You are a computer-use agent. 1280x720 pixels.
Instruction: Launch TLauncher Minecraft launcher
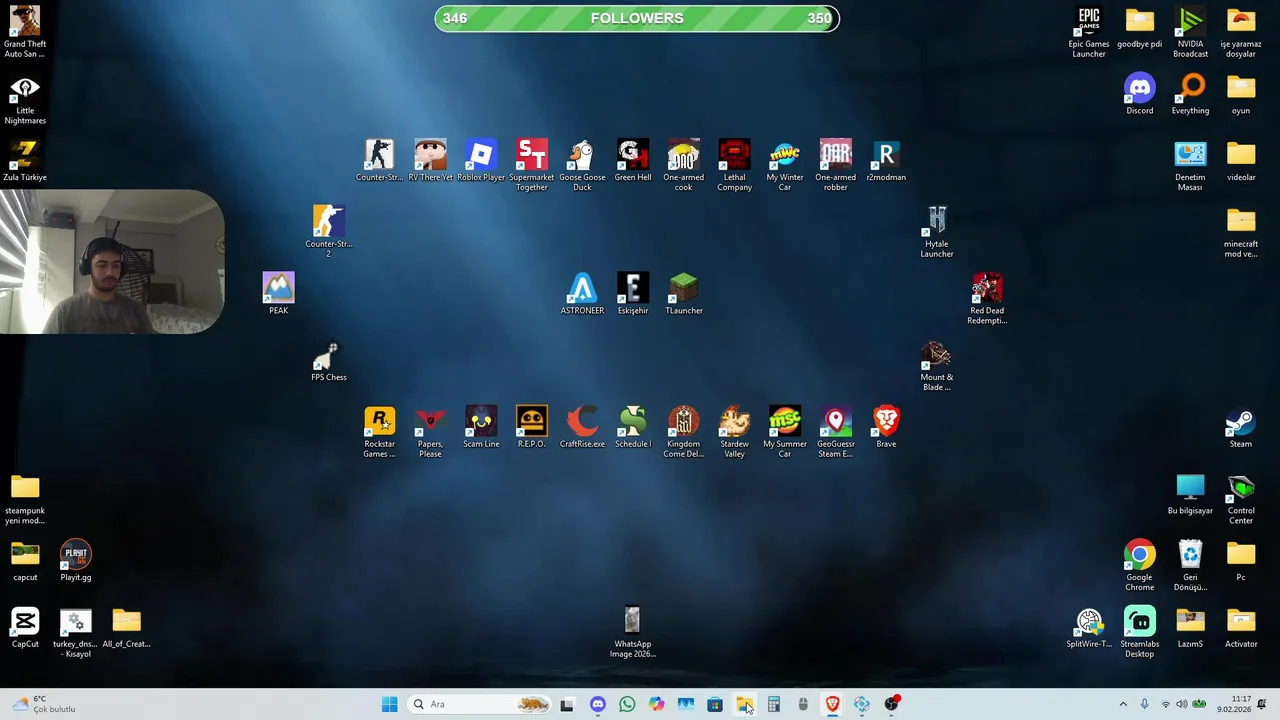(684, 293)
